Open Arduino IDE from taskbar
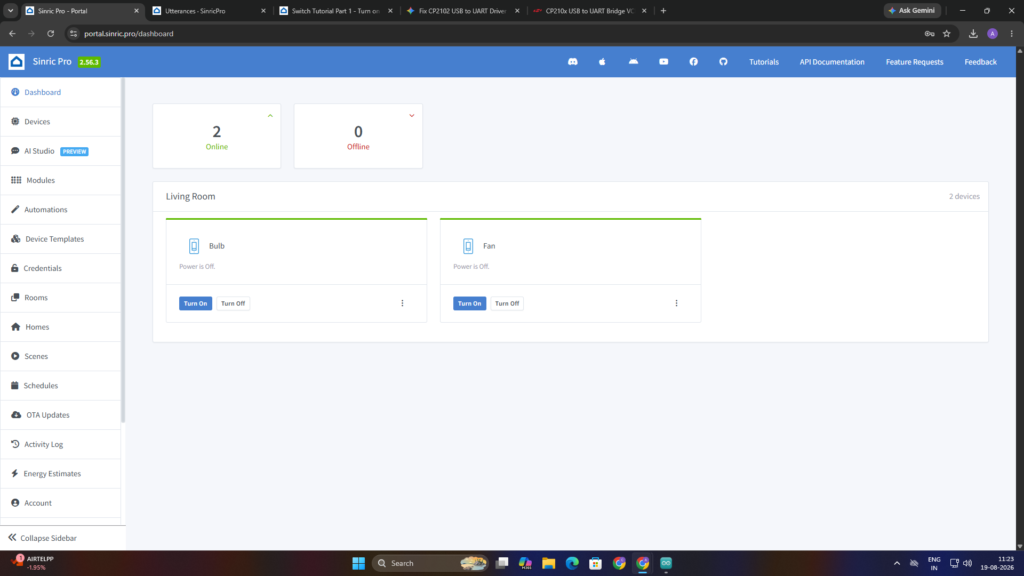1024x576 pixels. 666,563
